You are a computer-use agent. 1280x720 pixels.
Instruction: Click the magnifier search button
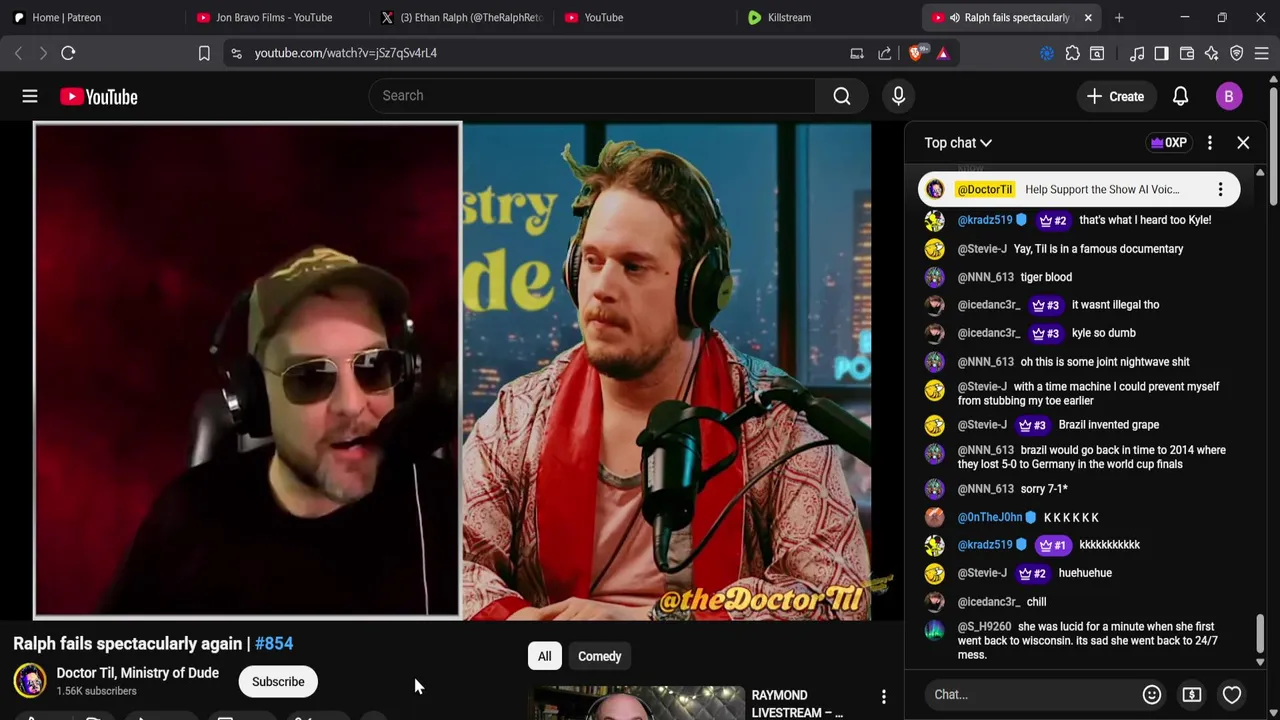842,96
